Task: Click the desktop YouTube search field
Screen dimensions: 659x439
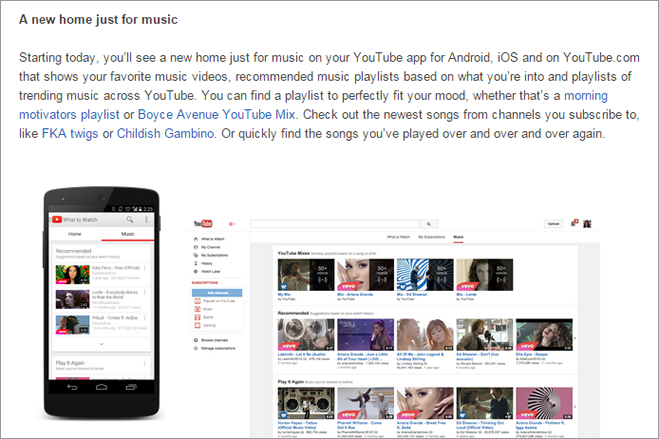Action: coord(335,224)
